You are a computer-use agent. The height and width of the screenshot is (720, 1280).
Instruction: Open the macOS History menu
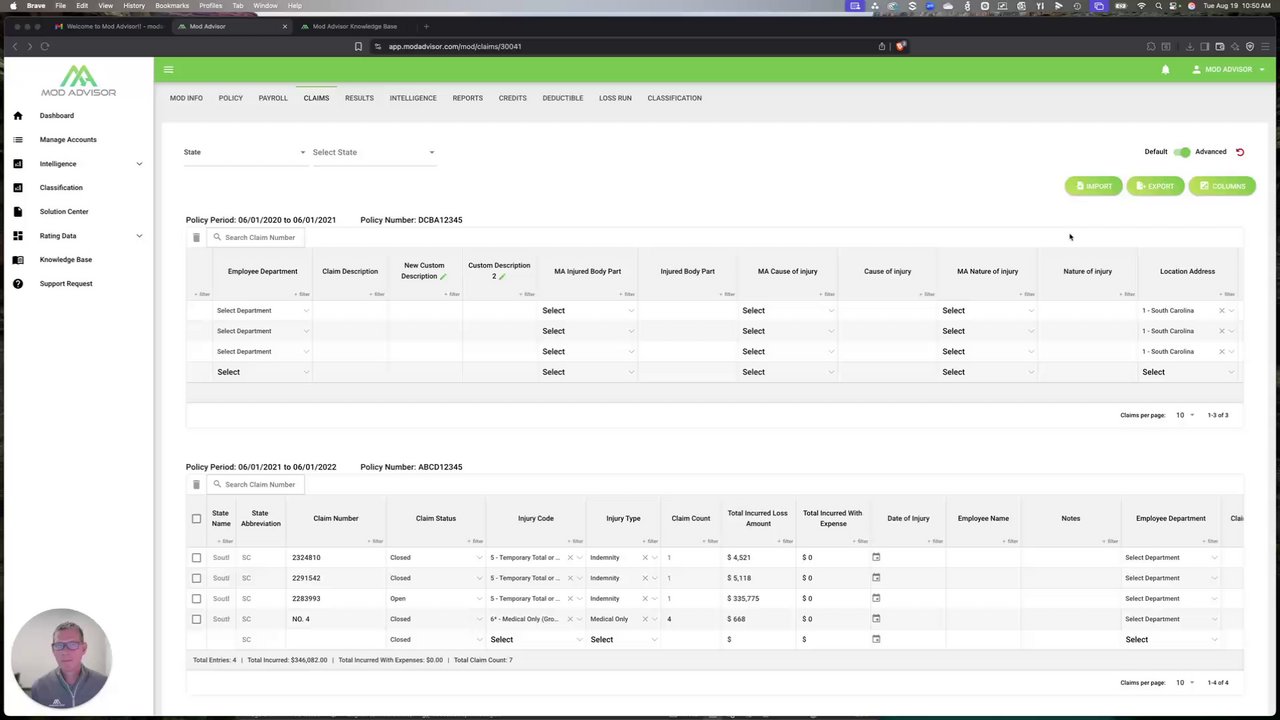(x=134, y=6)
